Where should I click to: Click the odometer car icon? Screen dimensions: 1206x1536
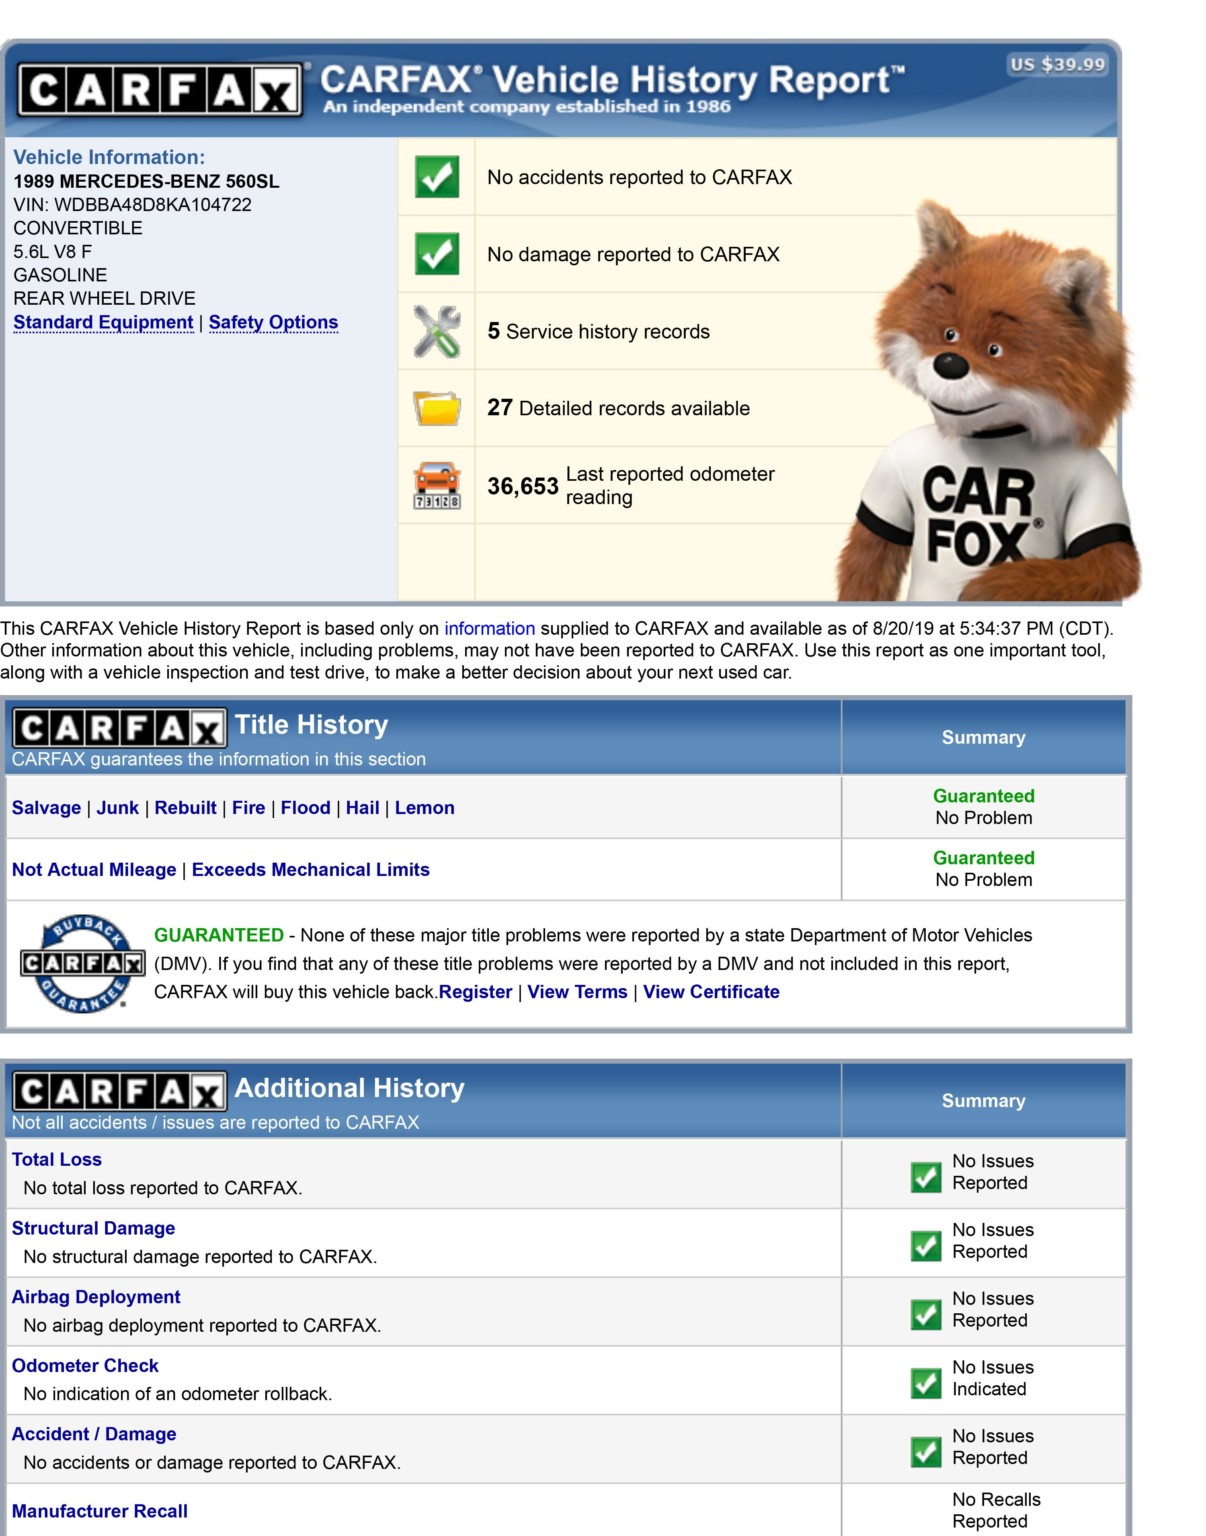[437, 486]
